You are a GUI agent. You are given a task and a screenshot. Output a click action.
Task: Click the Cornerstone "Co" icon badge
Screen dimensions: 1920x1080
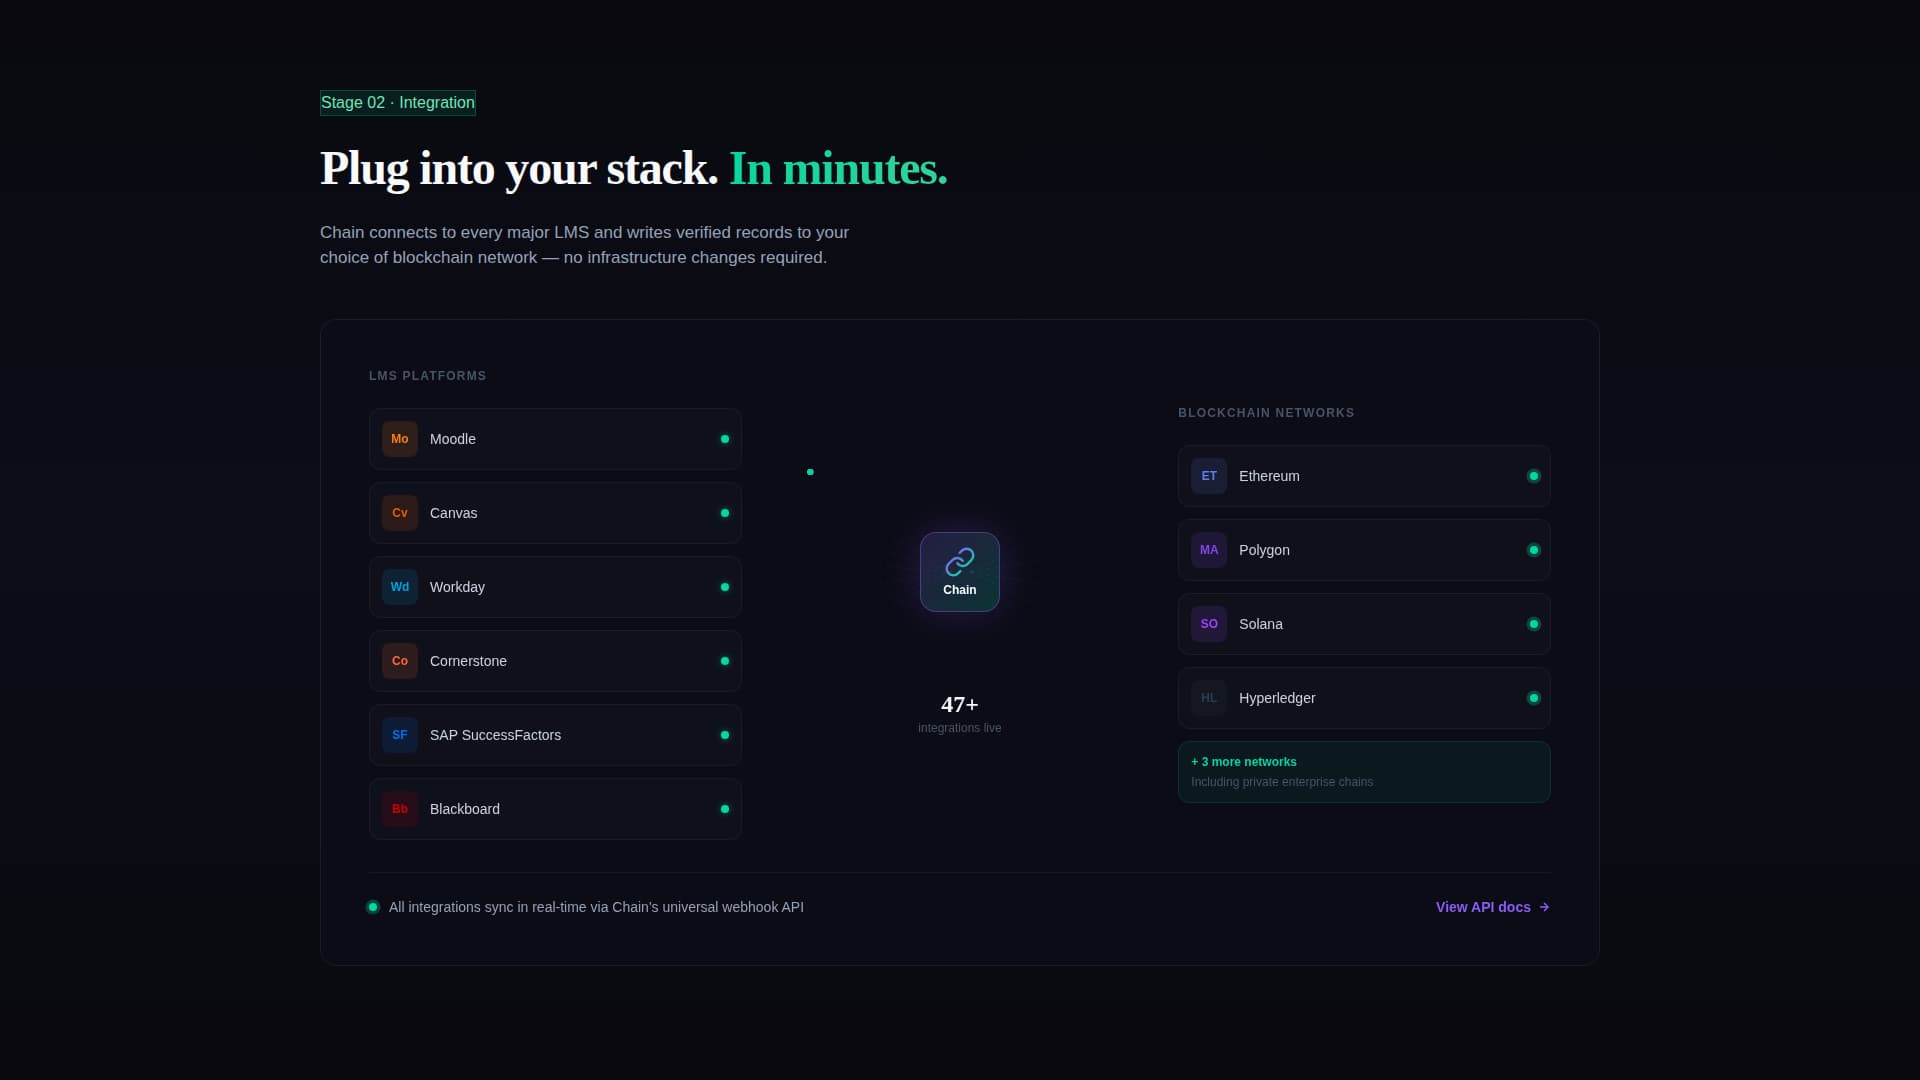click(x=400, y=661)
